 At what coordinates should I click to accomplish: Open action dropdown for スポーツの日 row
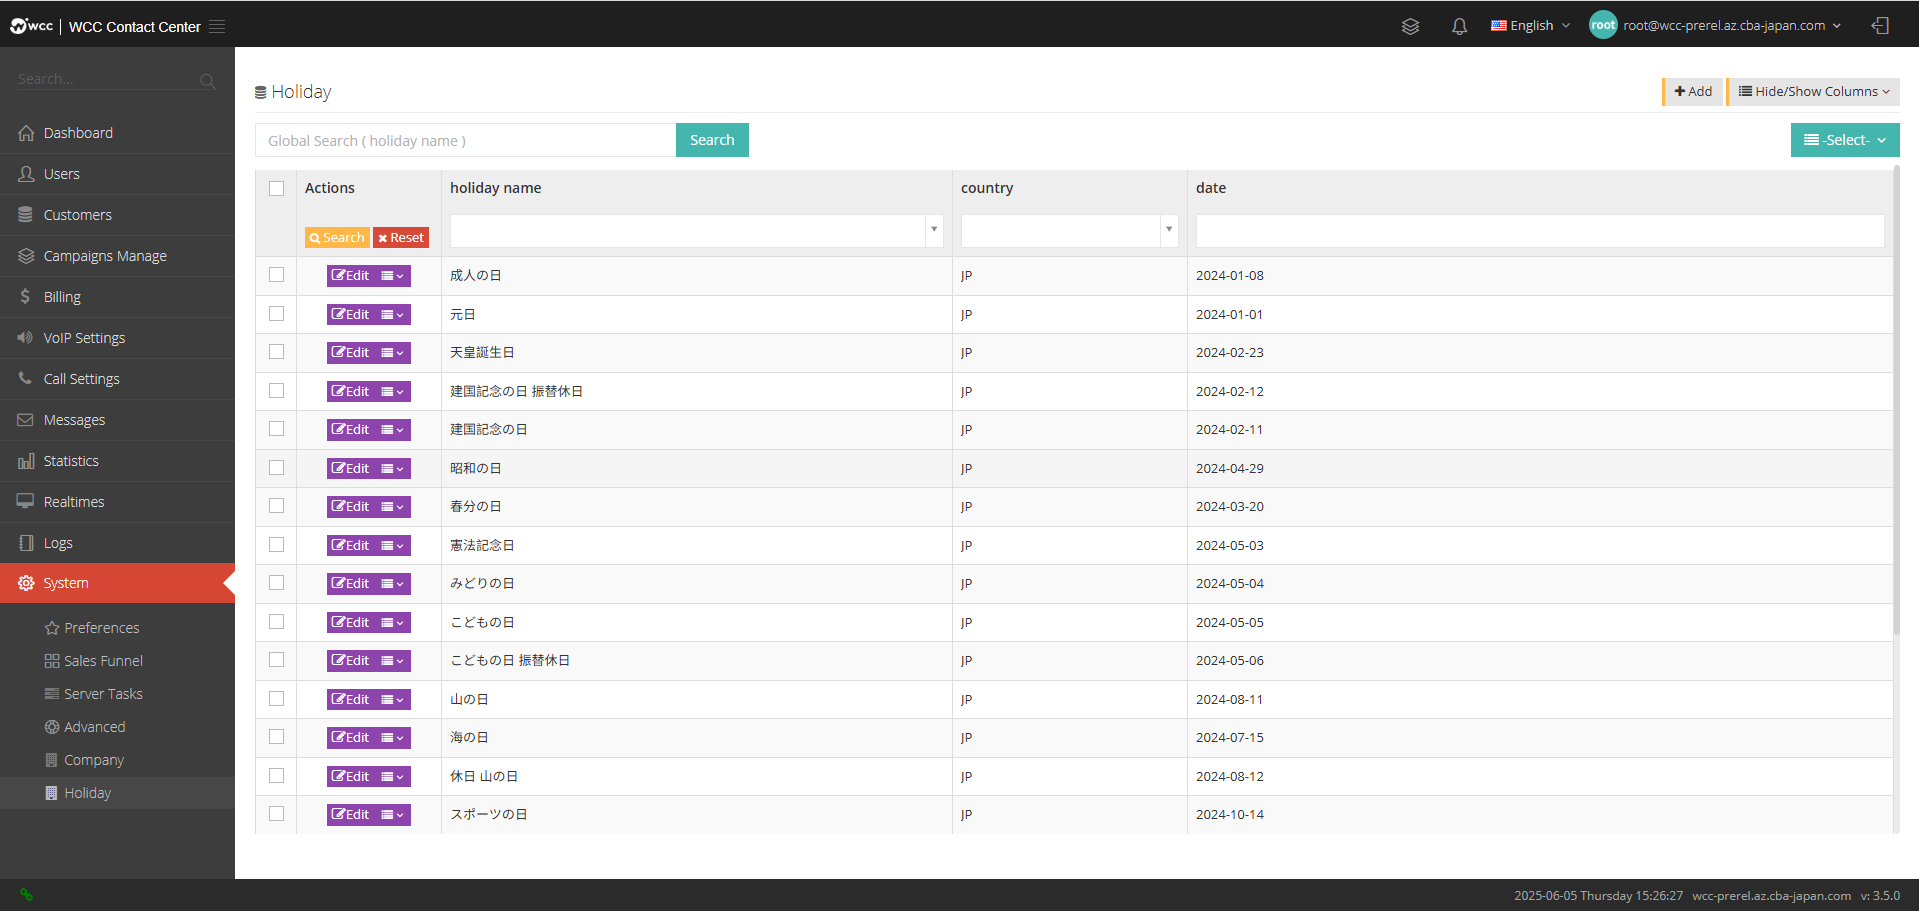click(393, 815)
